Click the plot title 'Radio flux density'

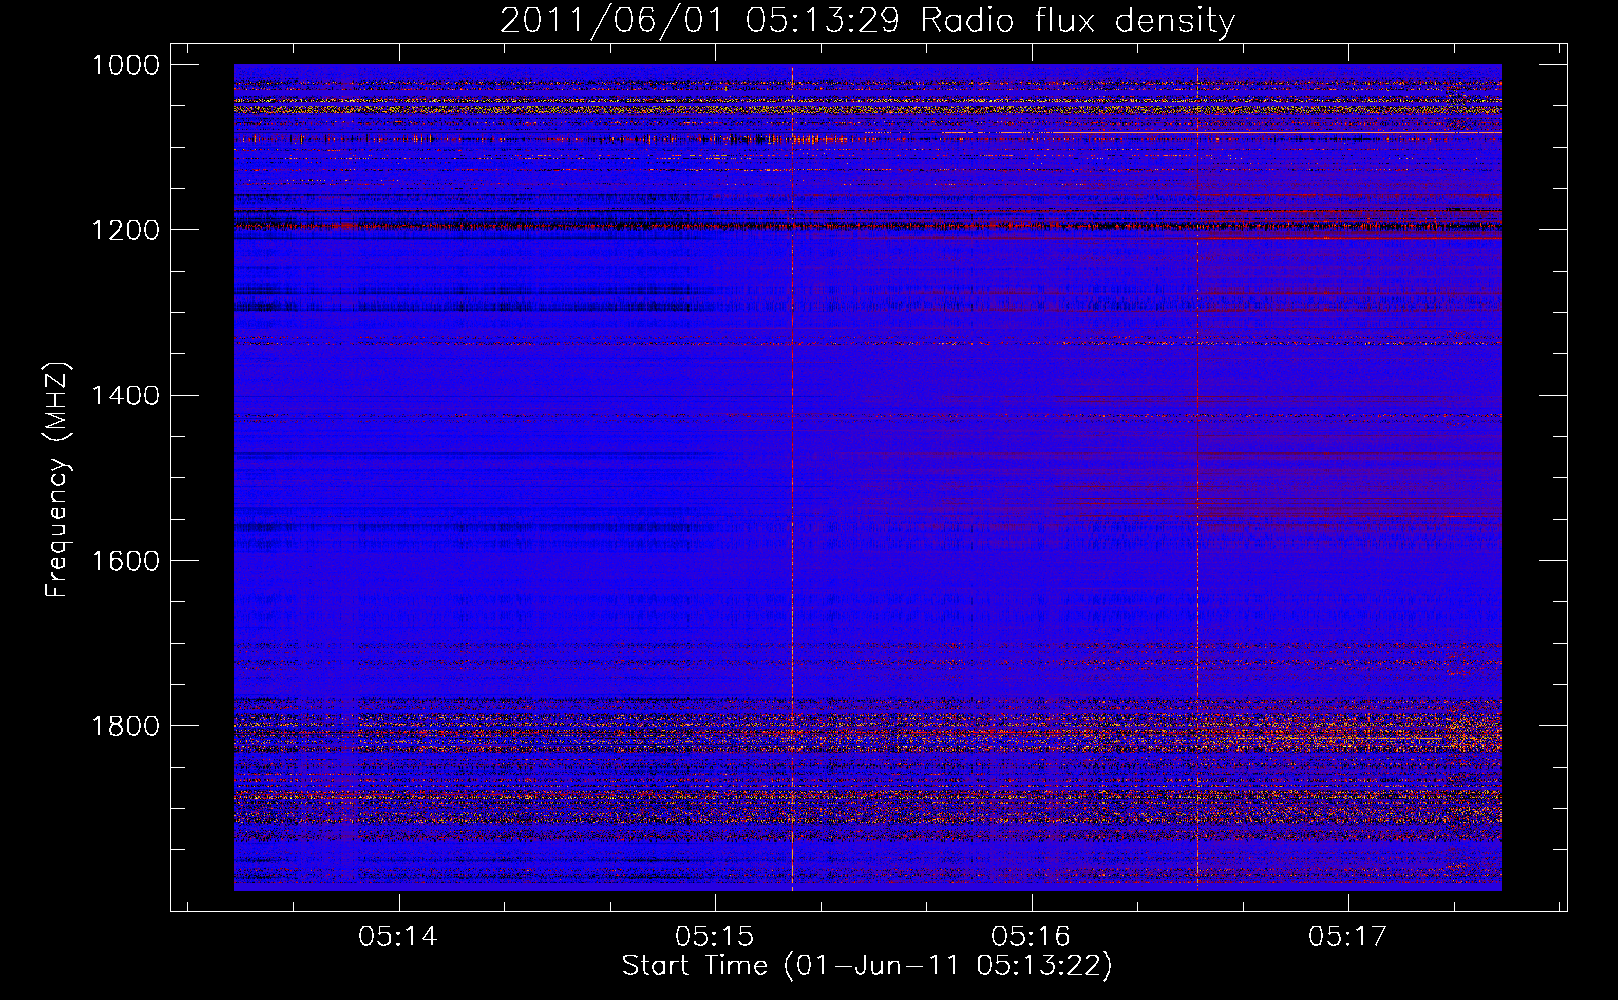(1078, 20)
